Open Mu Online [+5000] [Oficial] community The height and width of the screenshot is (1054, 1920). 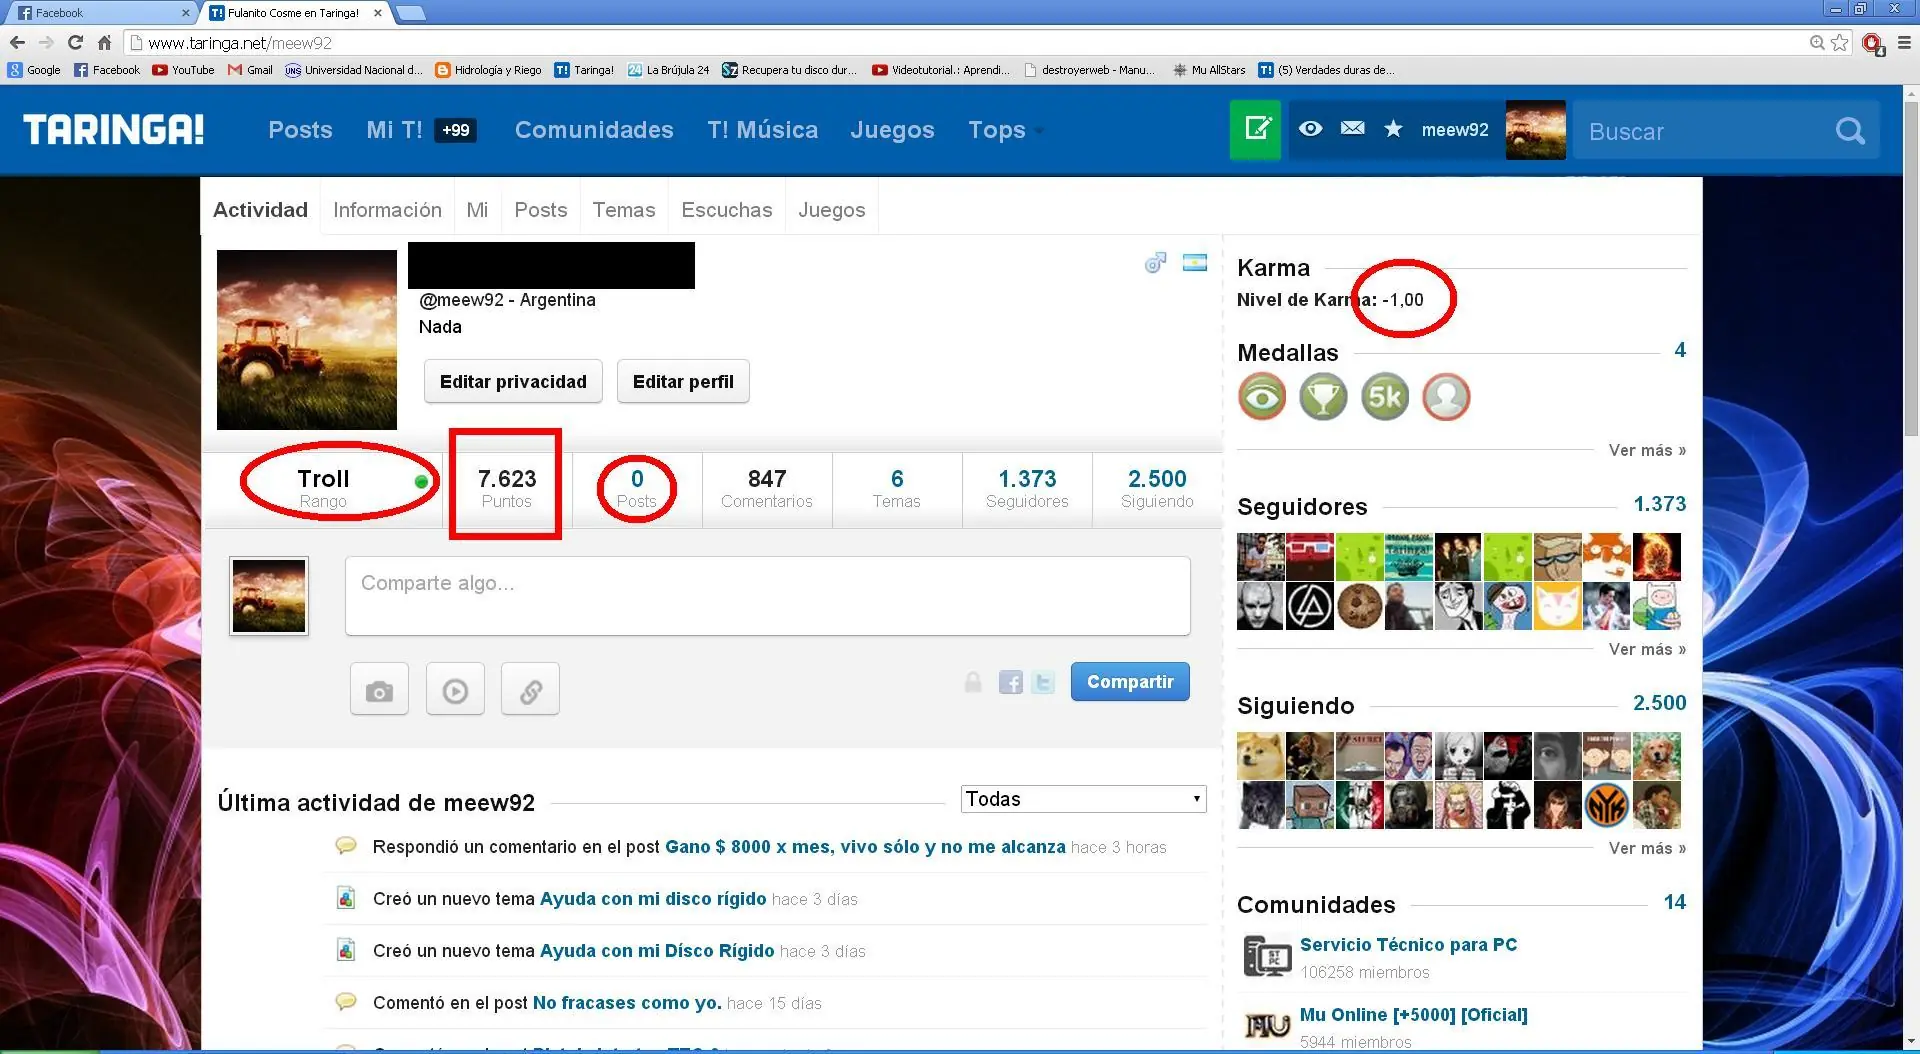1413,1015
